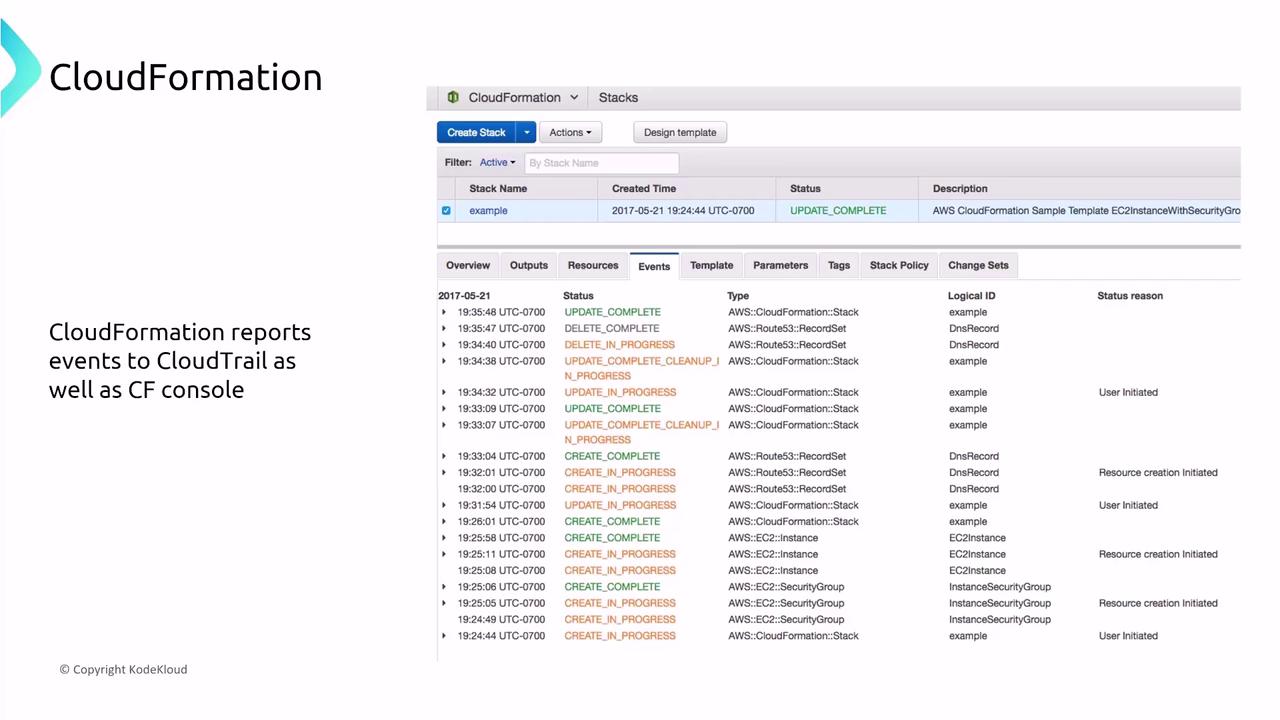
Task: Click the Description column header
Action: coord(960,188)
